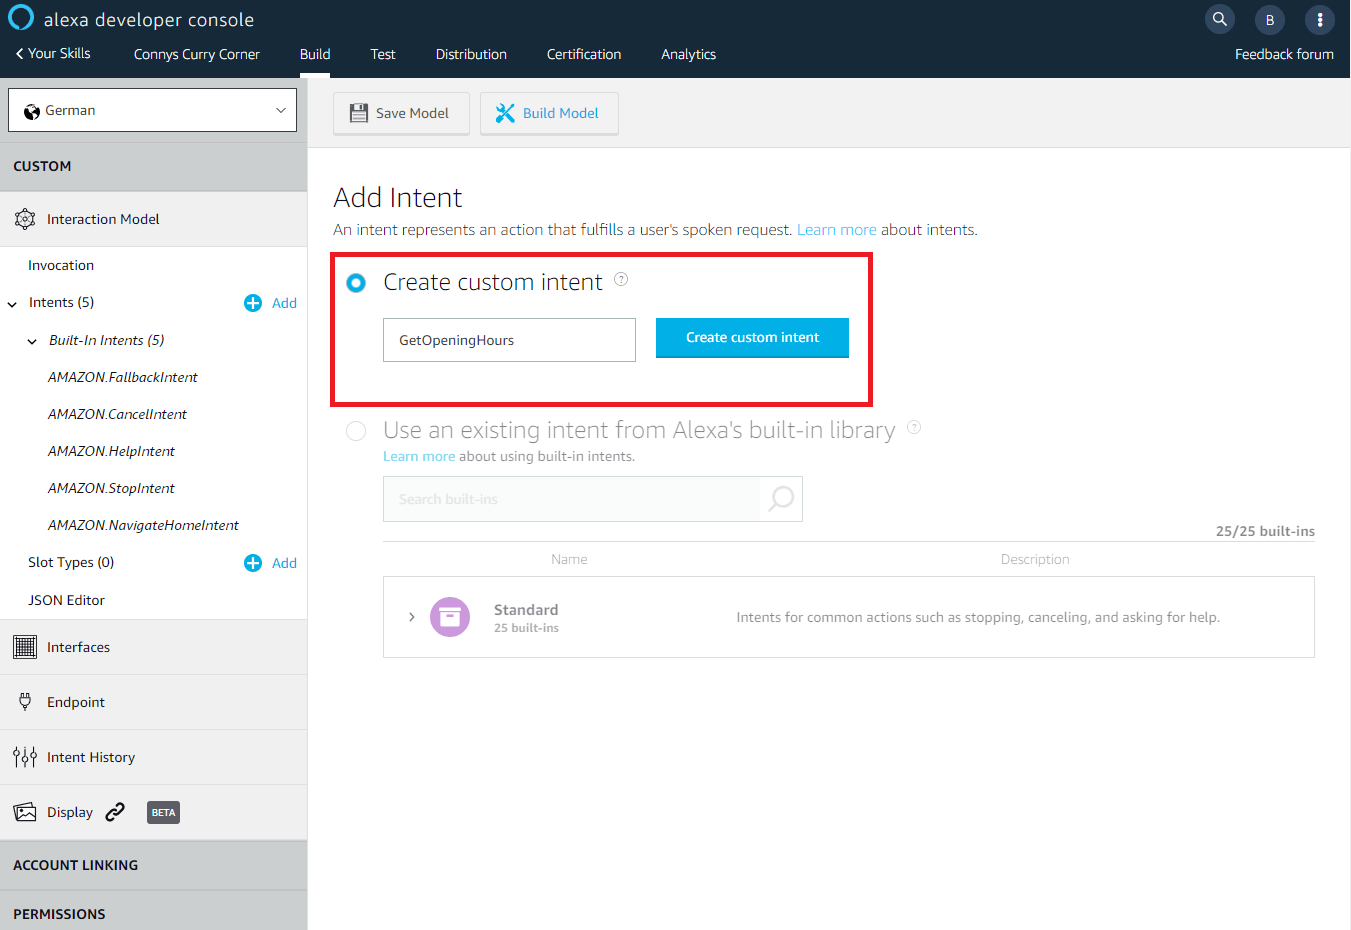The width and height of the screenshot is (1351, 930).
Task: Click the help icon beside built-in library heading
Action: pyautogui.click(x=914, y=427)
